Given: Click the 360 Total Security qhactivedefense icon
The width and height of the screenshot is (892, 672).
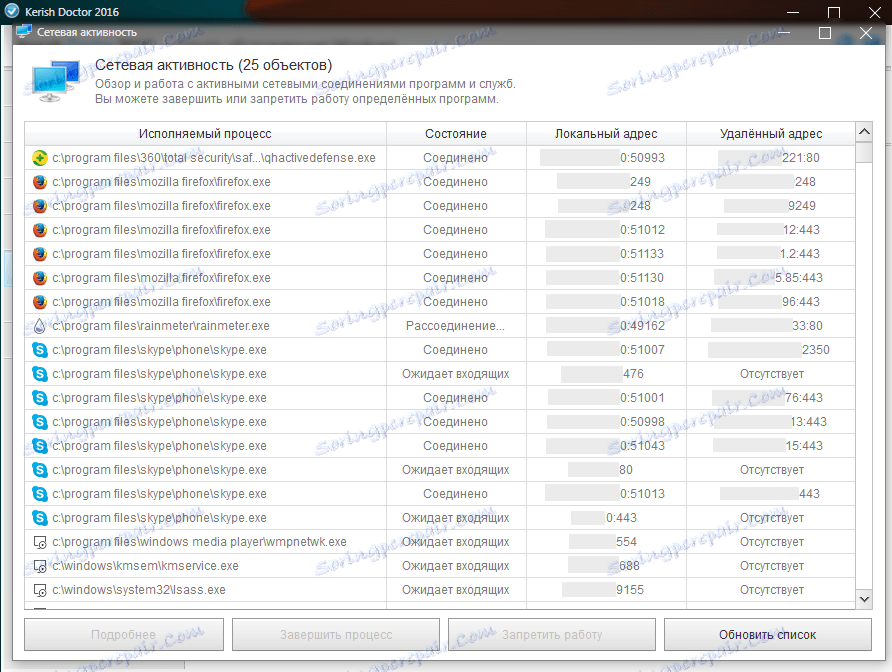Looking at the screenshot, I should (40, 158).
